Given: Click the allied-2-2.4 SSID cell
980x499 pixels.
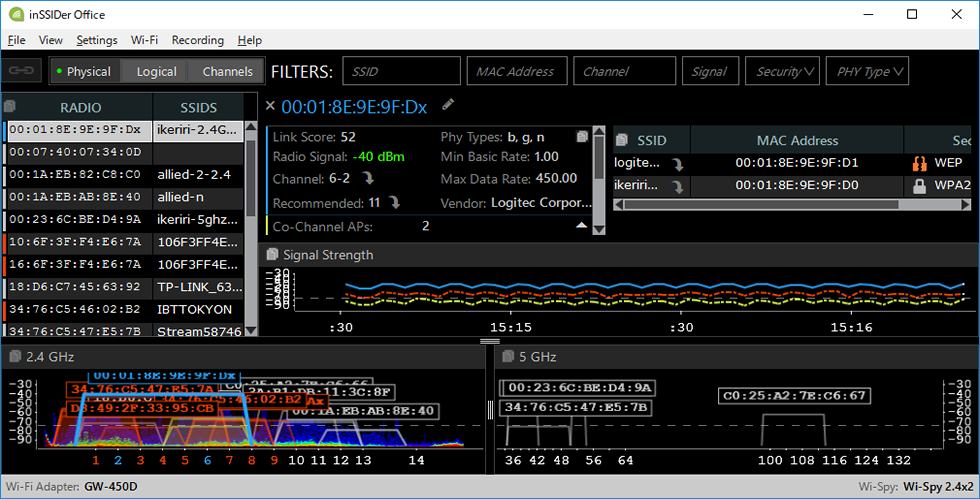Looking at the screenshot, I should click(198, 175).
